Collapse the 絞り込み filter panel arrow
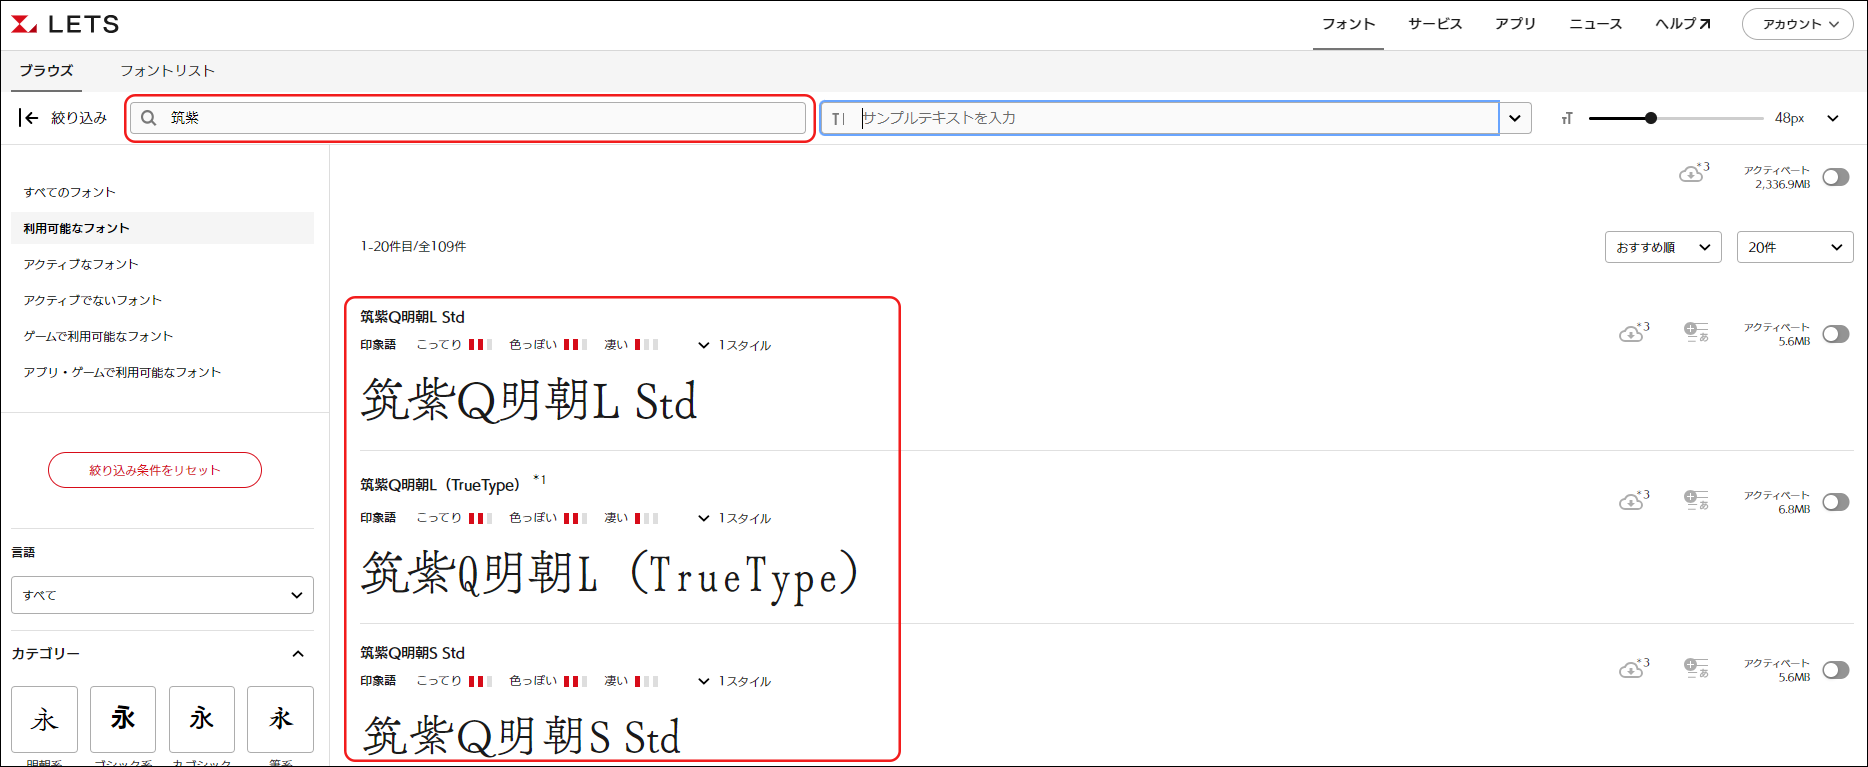This screenshot has width=1868, height=767. pyautogui.click(x=28, y=118)
